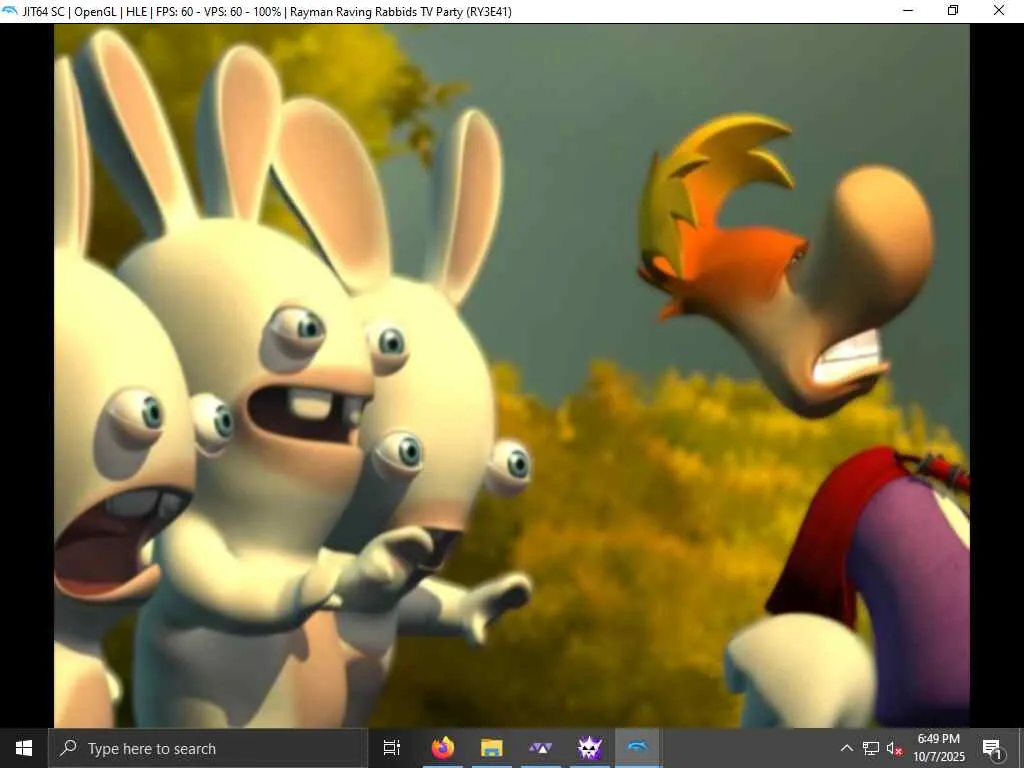Open the purple triangles app in taskbar
1024x768 pixels.
[541, 748]
